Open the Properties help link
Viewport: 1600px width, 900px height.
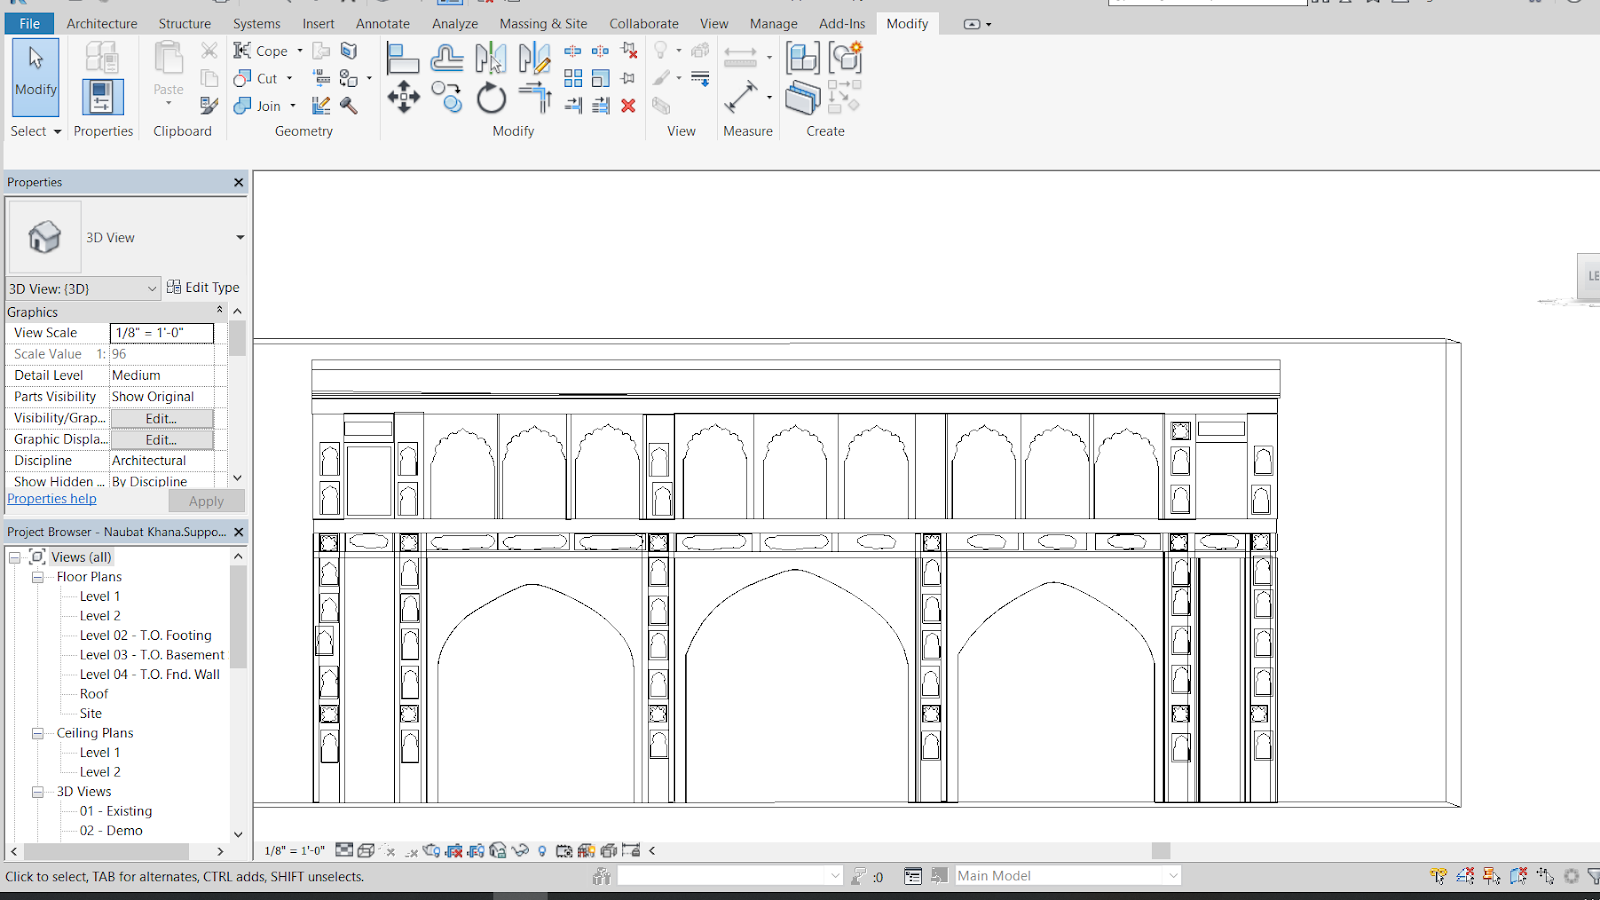(52, 499)
